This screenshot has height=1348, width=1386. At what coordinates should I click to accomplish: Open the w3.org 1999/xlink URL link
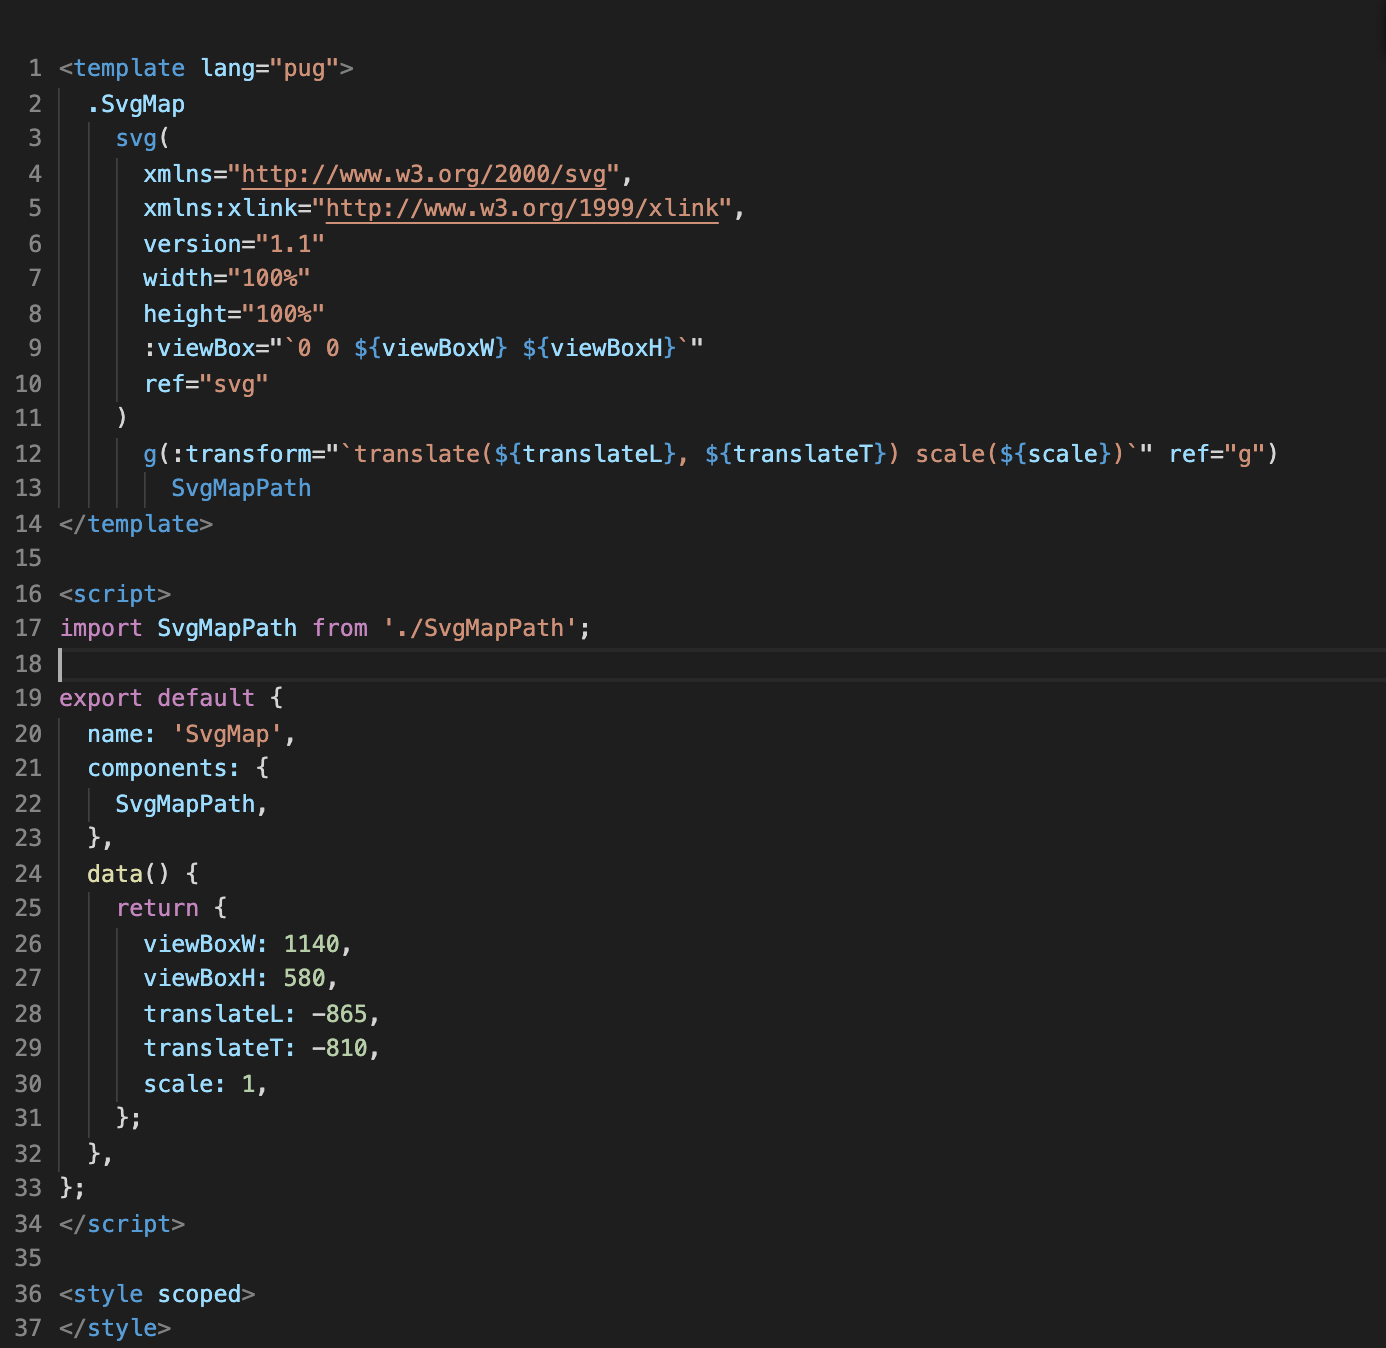click(522, 208)
